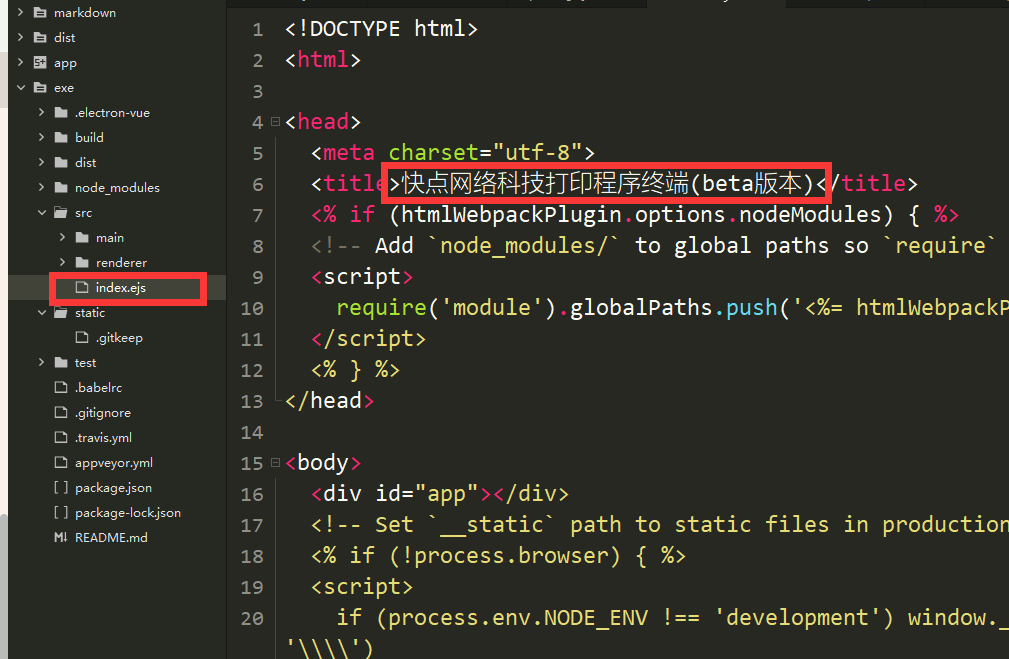Image resolution: width=1009 pixels, height=659 pixels.
Task: Expand the node_modules folder arrow
Action: click(x=41, y=187)
